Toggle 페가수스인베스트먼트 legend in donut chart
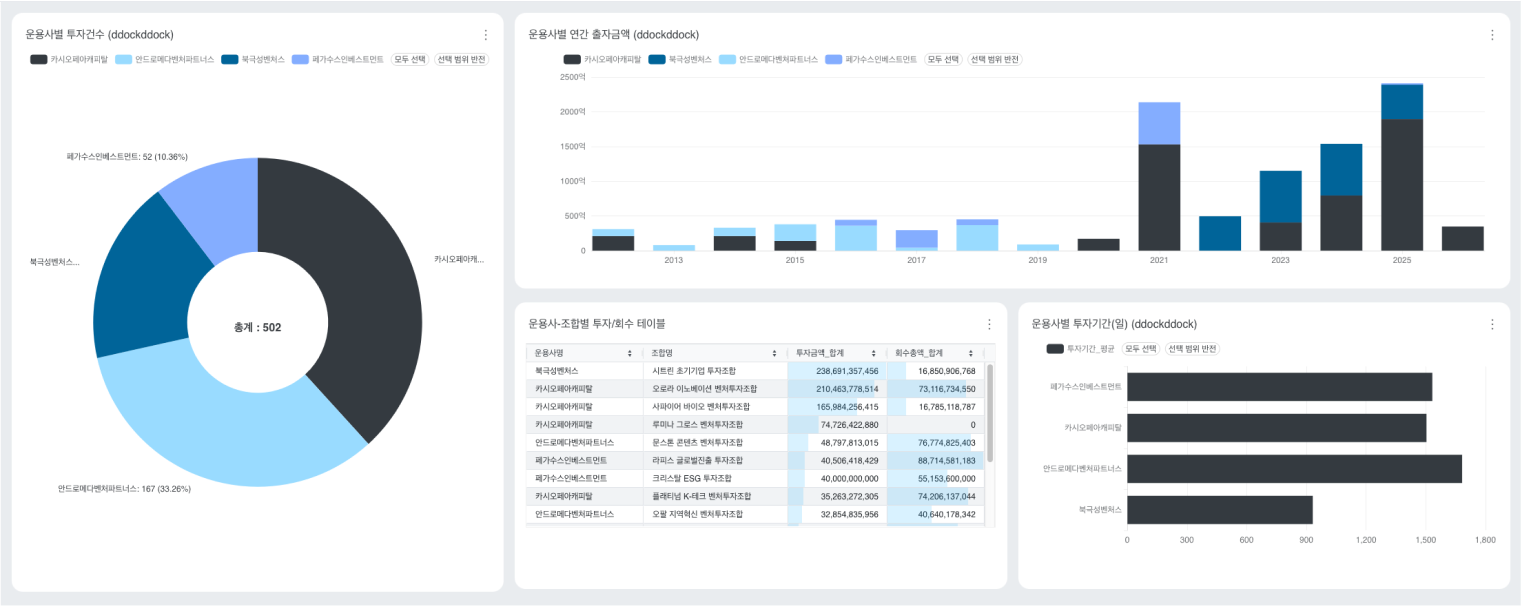Screen dimensions: 1521x606 338,60
